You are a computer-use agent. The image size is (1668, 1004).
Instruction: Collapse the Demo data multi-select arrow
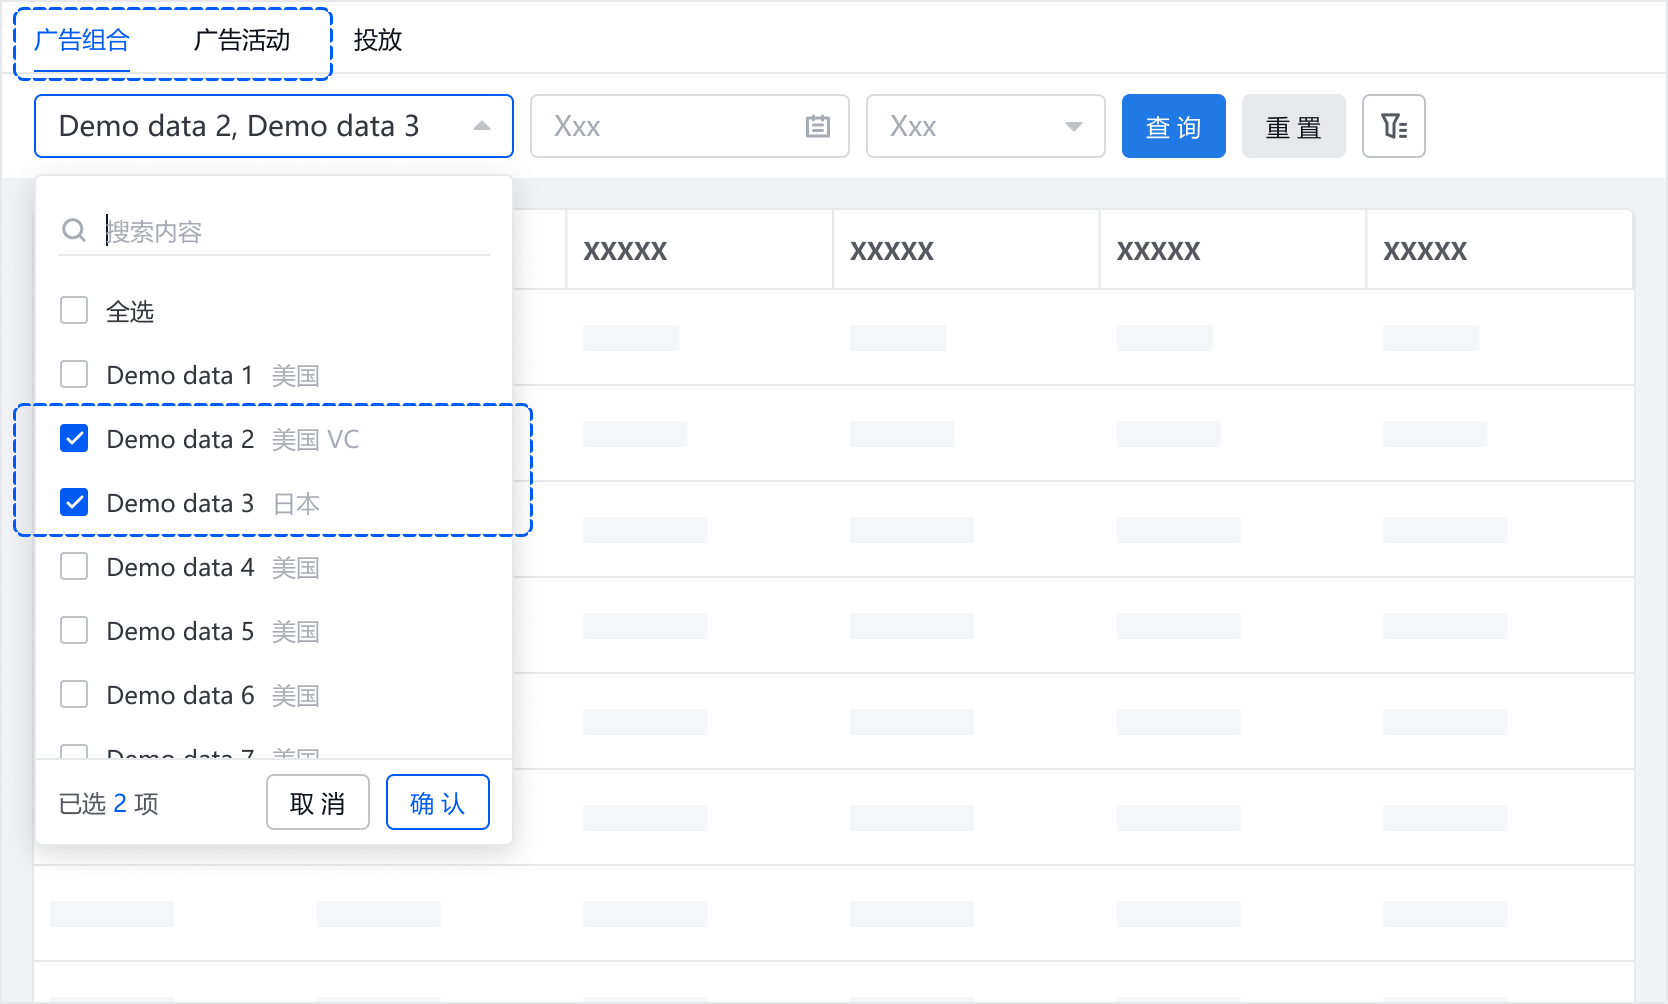pyautogui.click(x=482, y=126)
